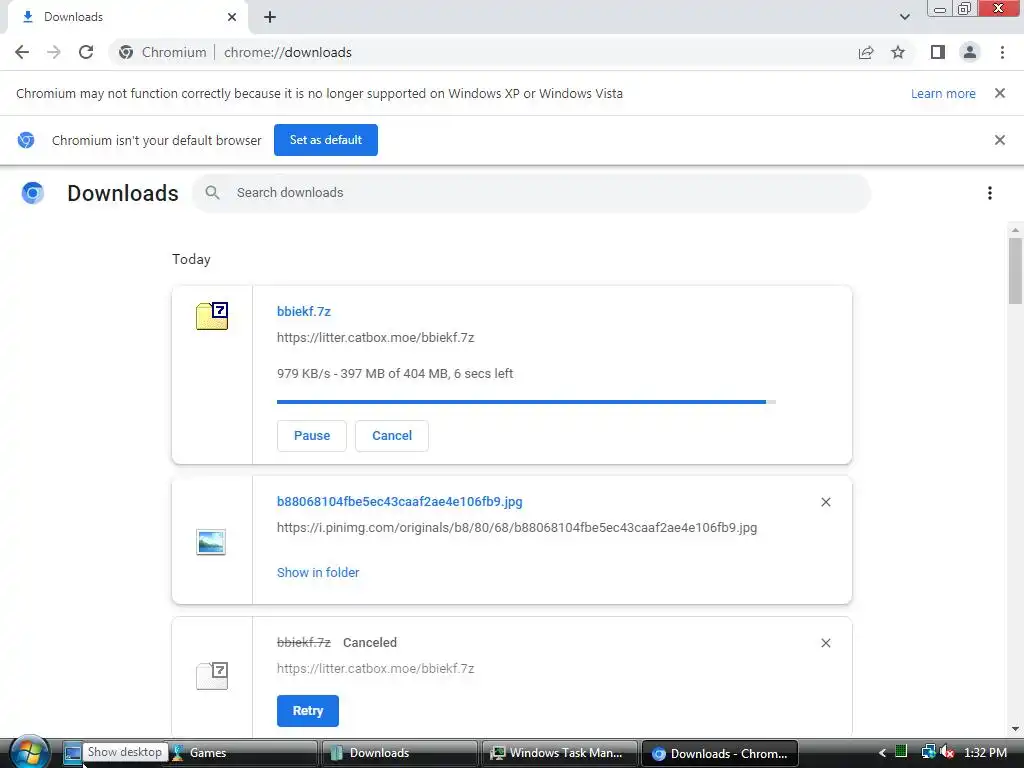
Task: Click the i.pinimg.com source URL text
Action: tap(517, 528)
